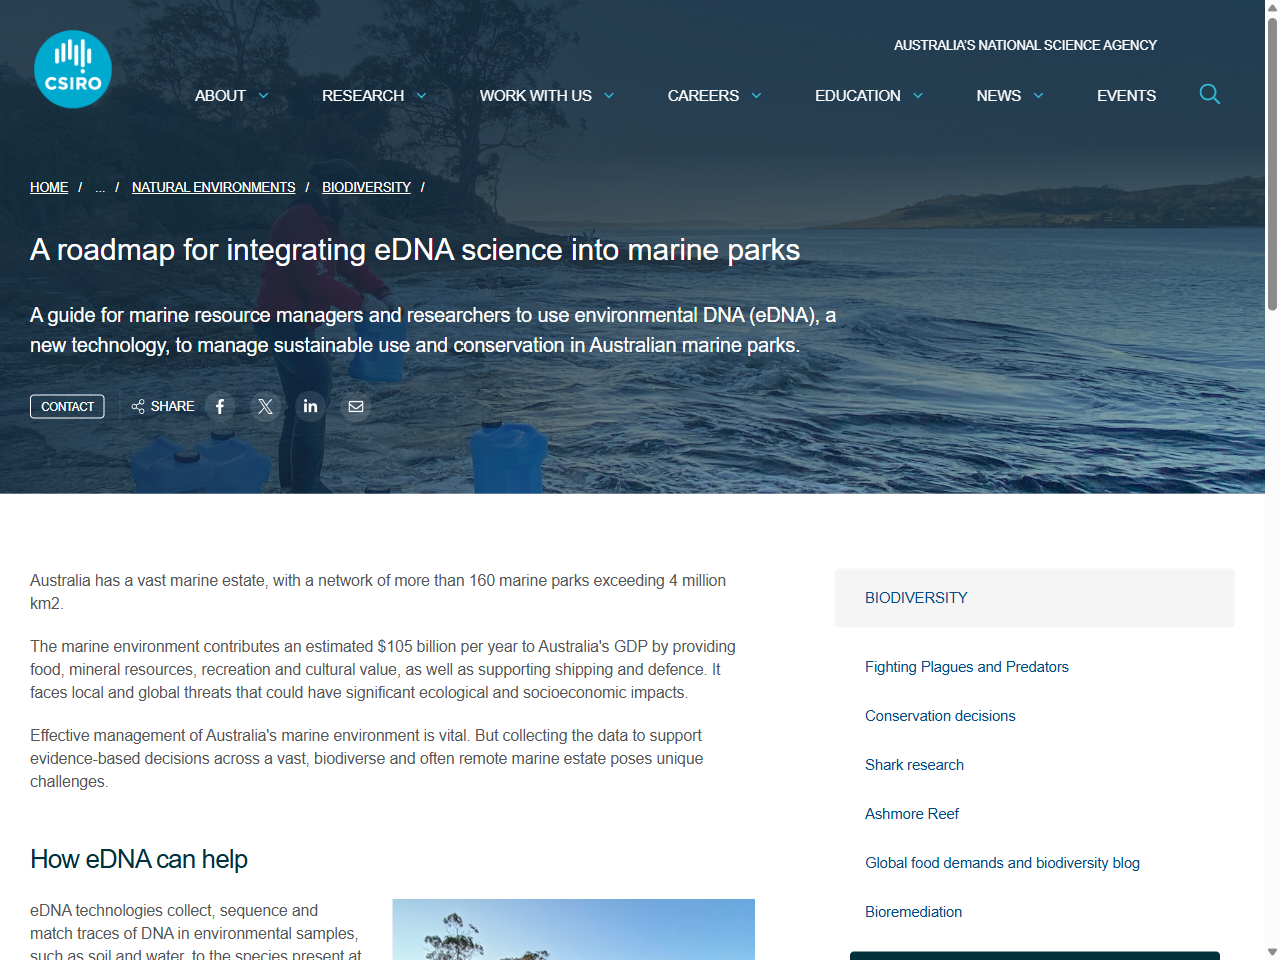Click the CONTACT button

coord(67,406)
